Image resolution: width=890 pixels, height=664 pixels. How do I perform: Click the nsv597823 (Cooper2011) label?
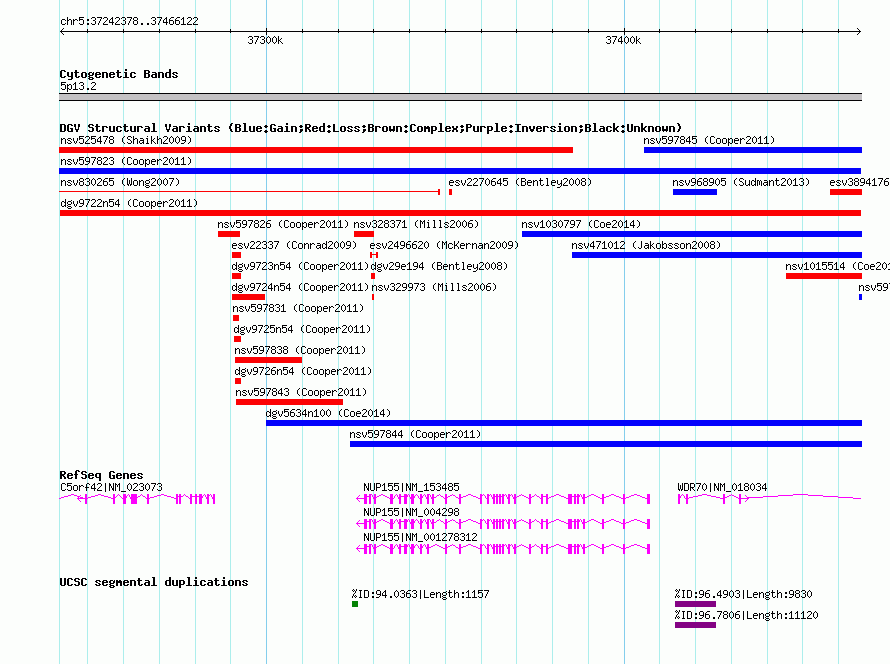coord(126,161)
